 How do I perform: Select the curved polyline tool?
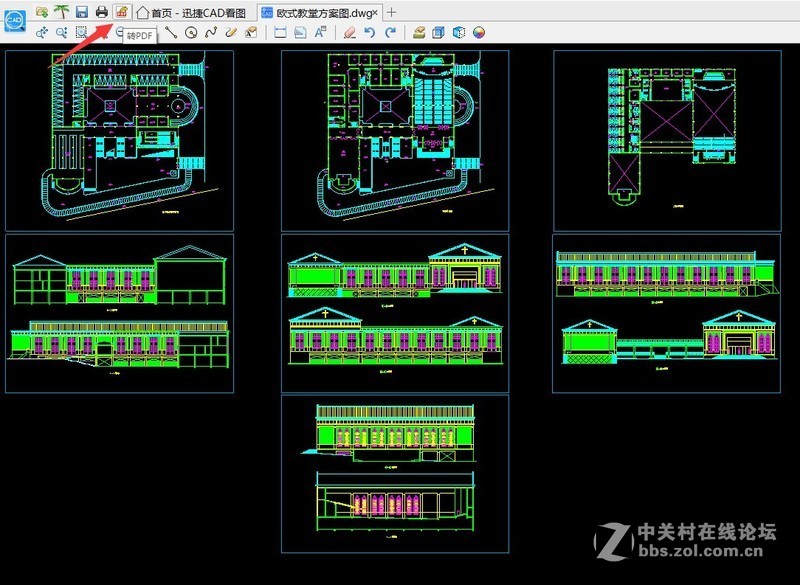tap(211, 33)
